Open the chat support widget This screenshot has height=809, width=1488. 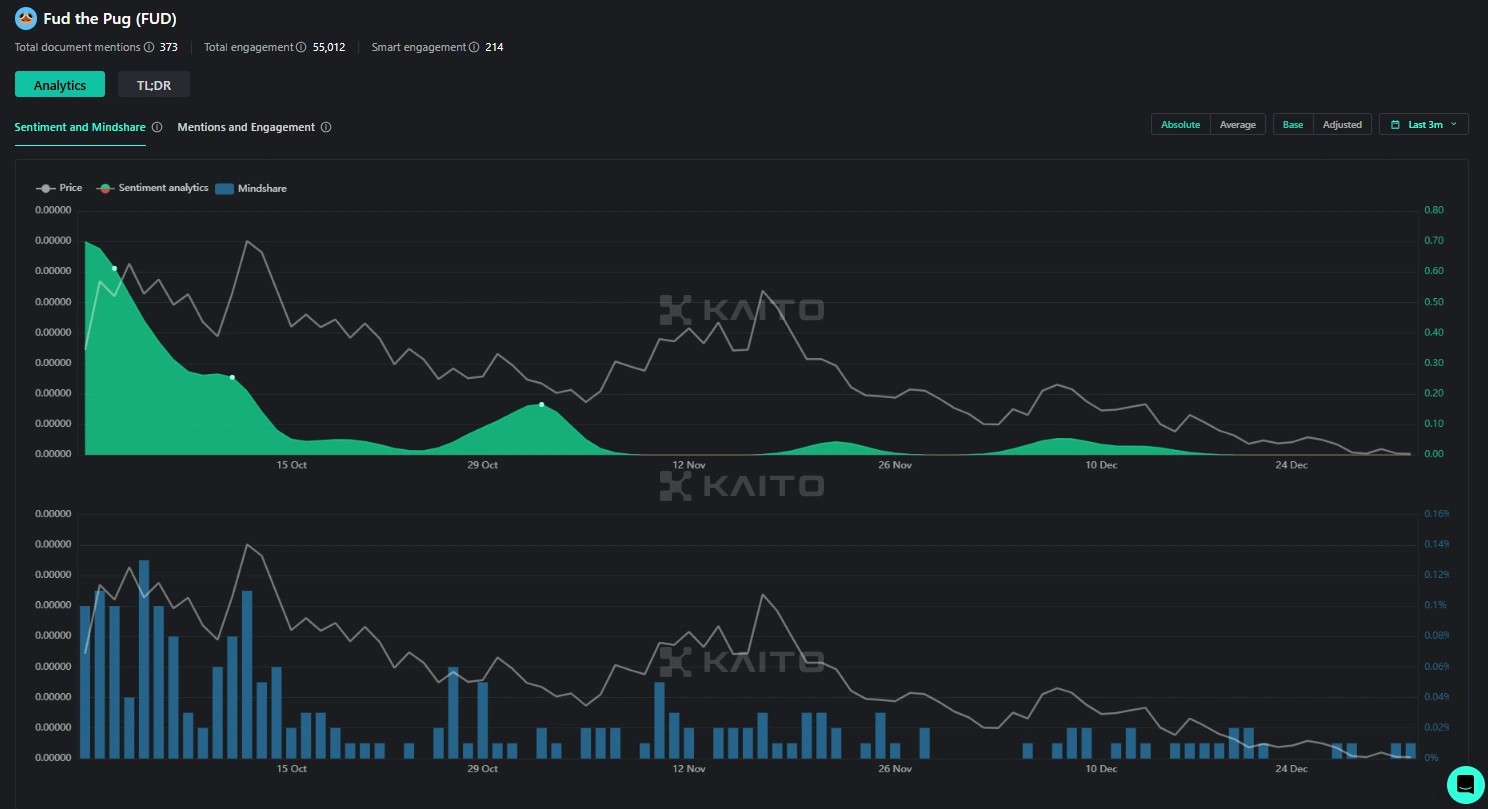tap(1466, 785)
